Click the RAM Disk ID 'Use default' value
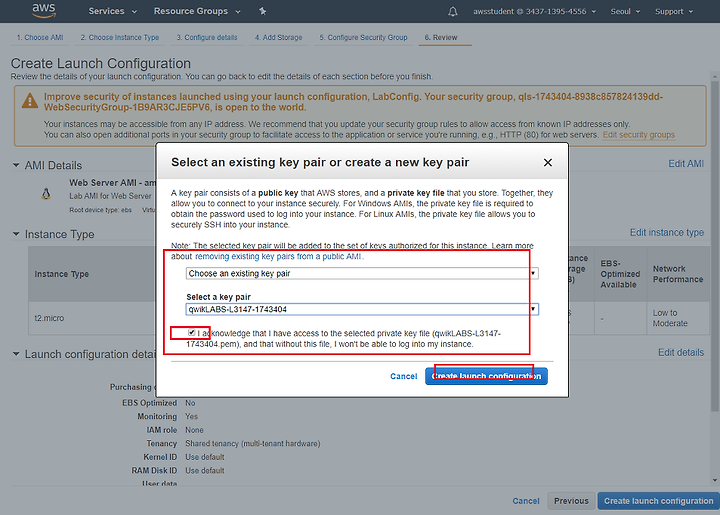The height and width of the screenshot is (515, 720). pyautogui.click(x=205, y=470)
